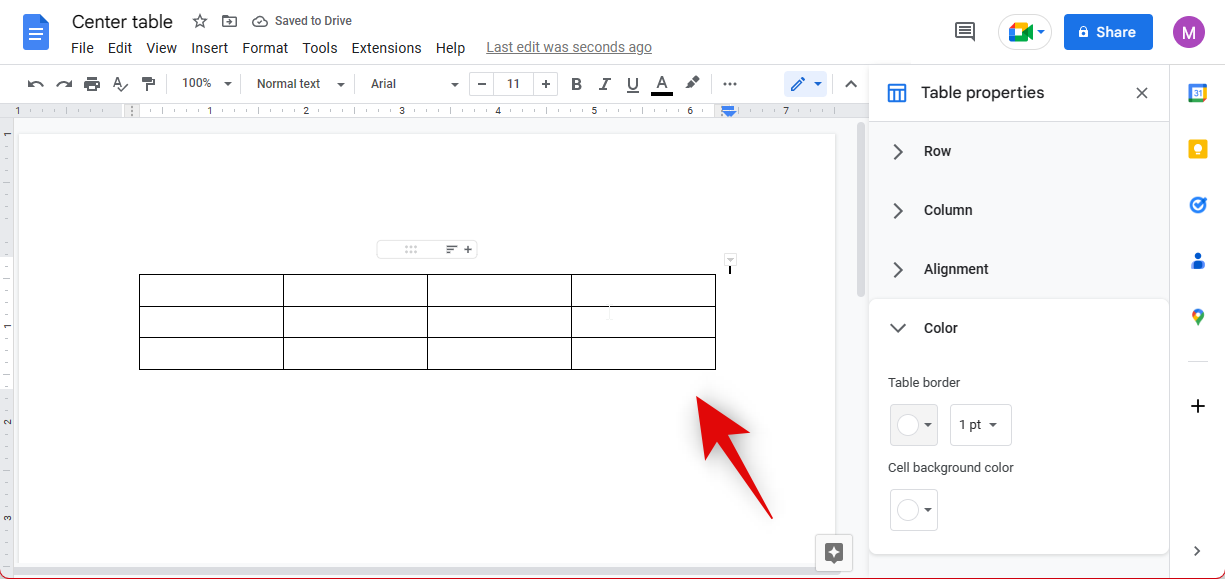Open the cell background color picker
The width and height of the screenshot is (1225, 579).
[x=913, y=510]
